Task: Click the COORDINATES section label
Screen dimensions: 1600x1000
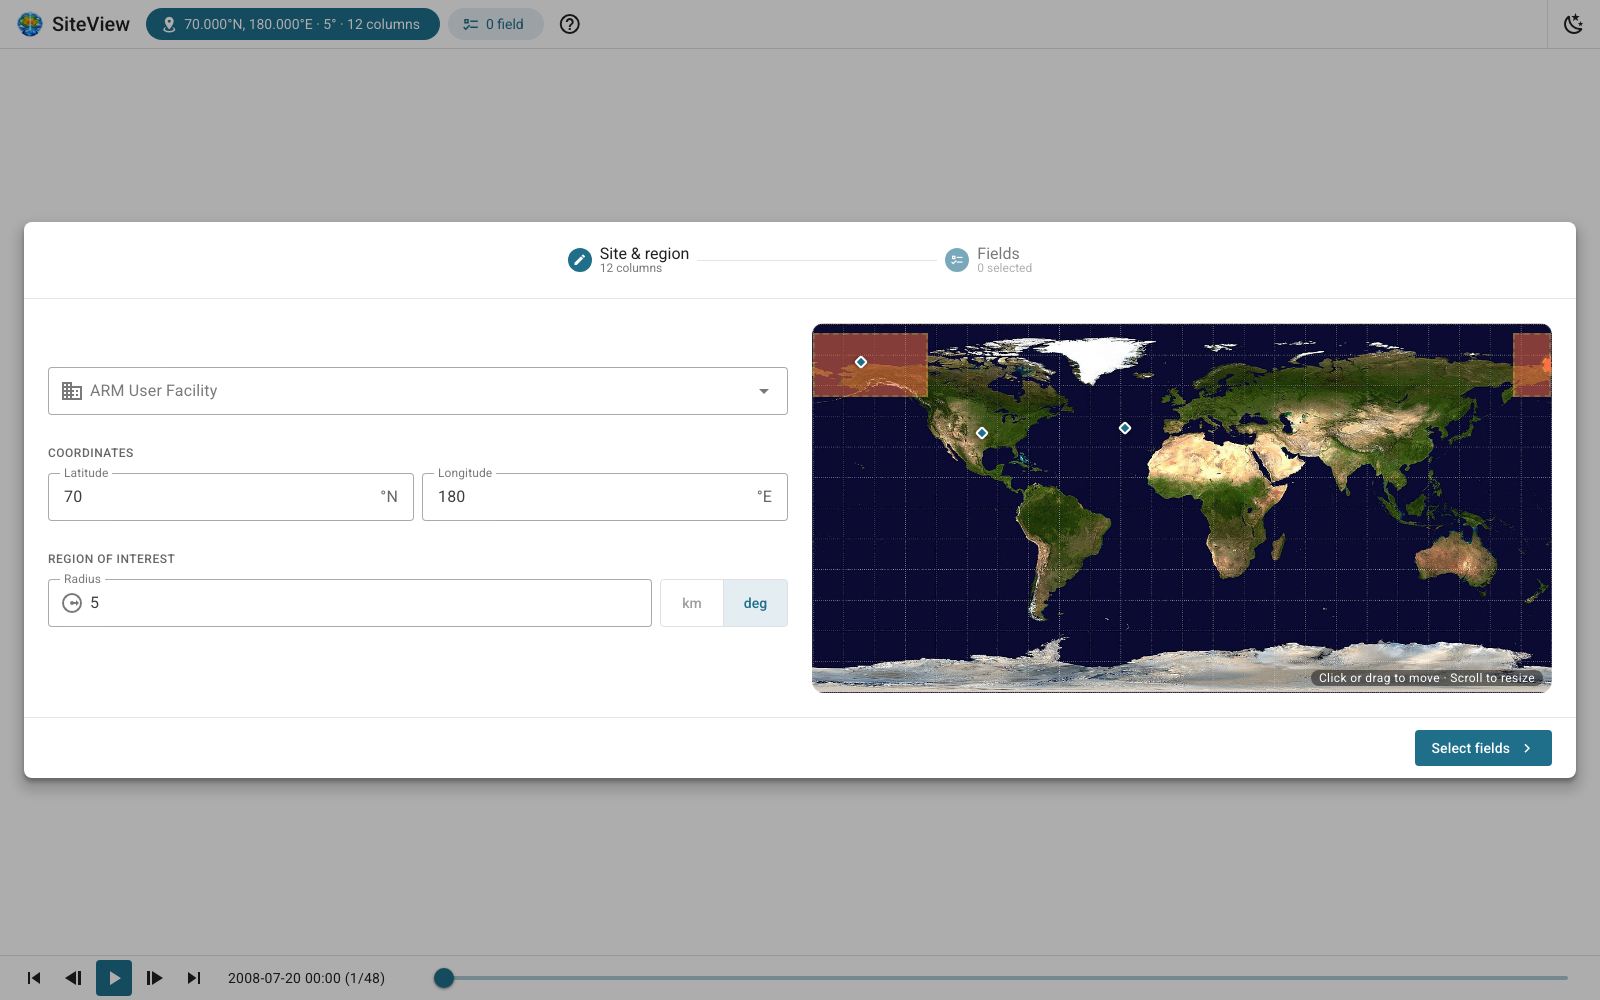Action: tap(91, 453)
